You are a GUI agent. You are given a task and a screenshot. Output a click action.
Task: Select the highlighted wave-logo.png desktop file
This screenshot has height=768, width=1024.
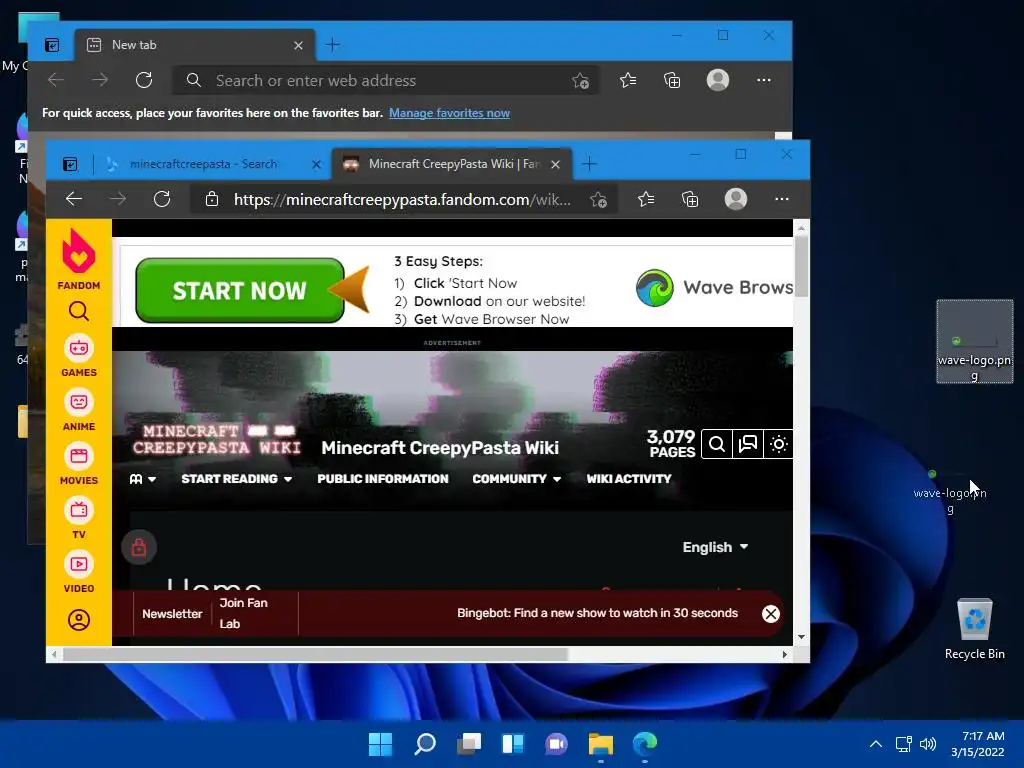click(x=974, y=342)
